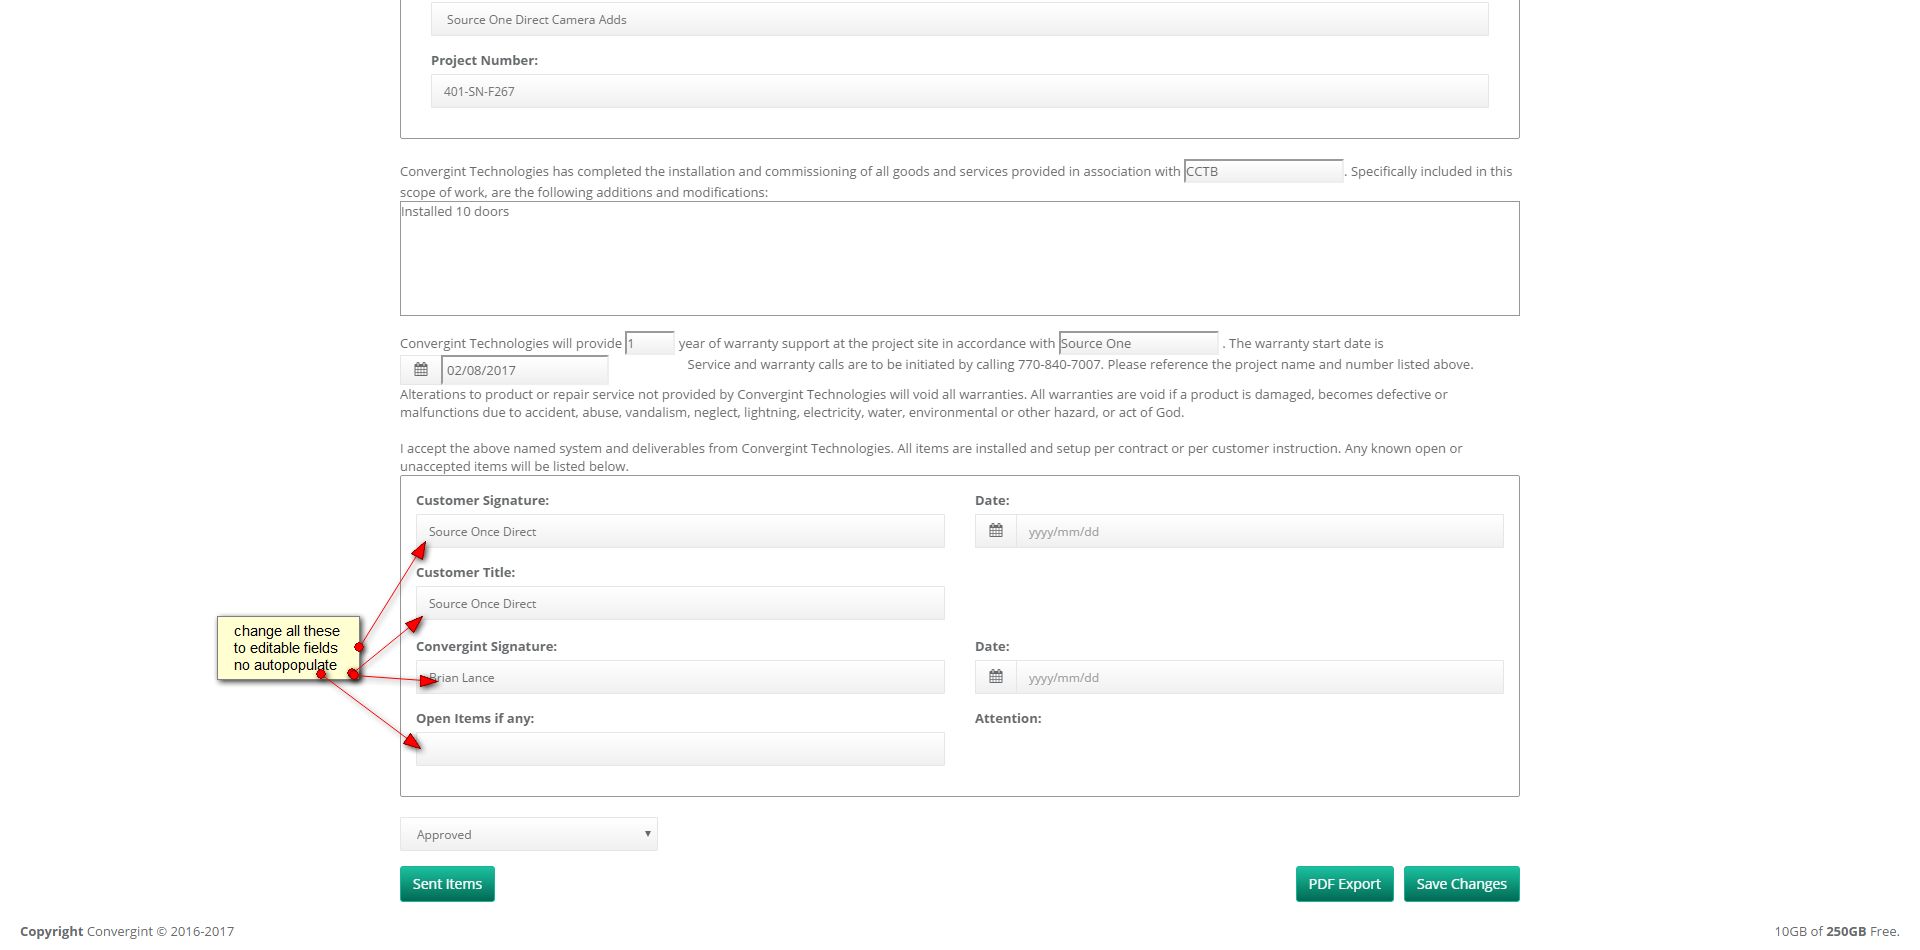This screenshot has width=1920, height=950.
Task: Select the warranty years field containing 1
Action: coord(649,344)
